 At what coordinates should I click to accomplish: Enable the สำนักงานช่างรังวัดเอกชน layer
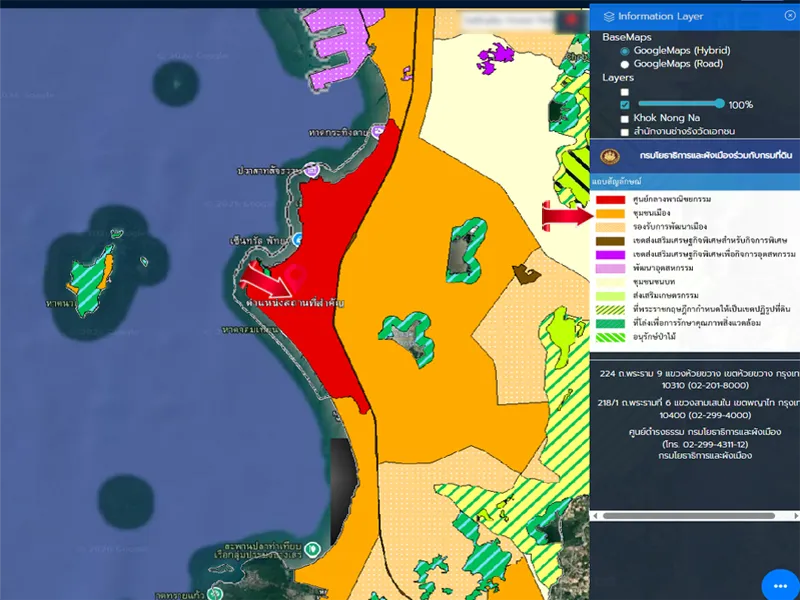click(x=625, y=132)
